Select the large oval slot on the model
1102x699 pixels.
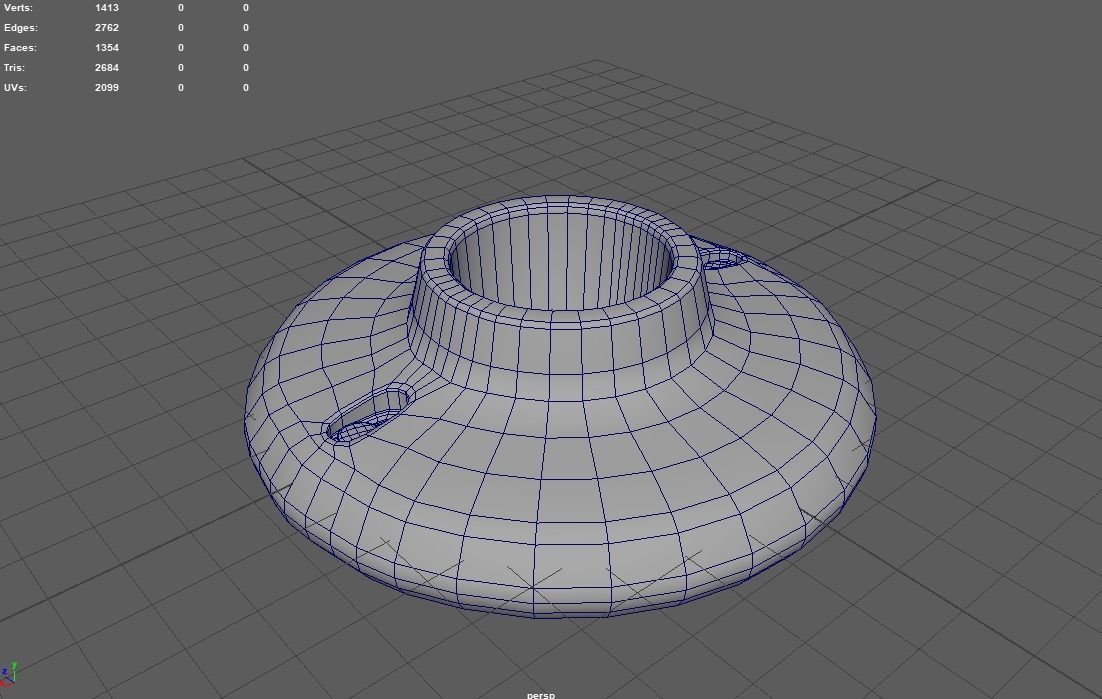368,415
